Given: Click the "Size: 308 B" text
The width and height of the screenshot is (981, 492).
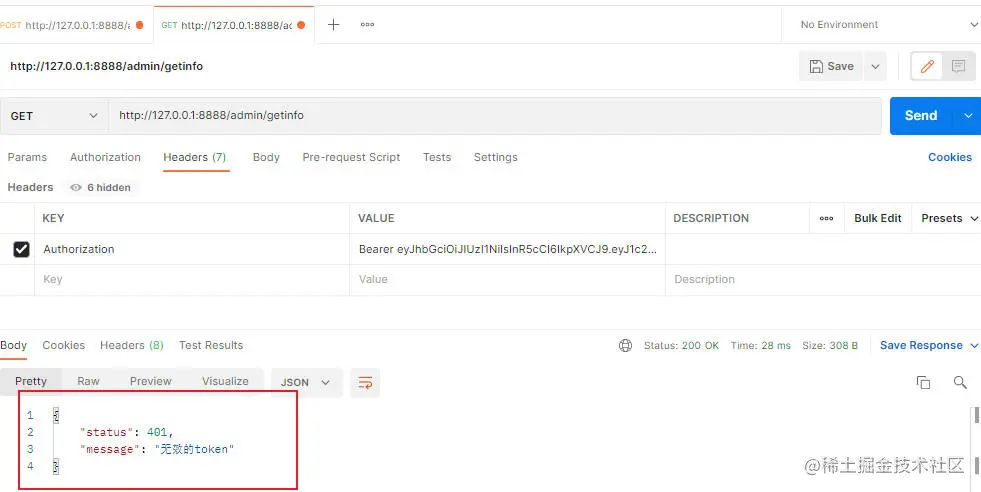Looking at the screenshot, I should click(x=830, y=346).
